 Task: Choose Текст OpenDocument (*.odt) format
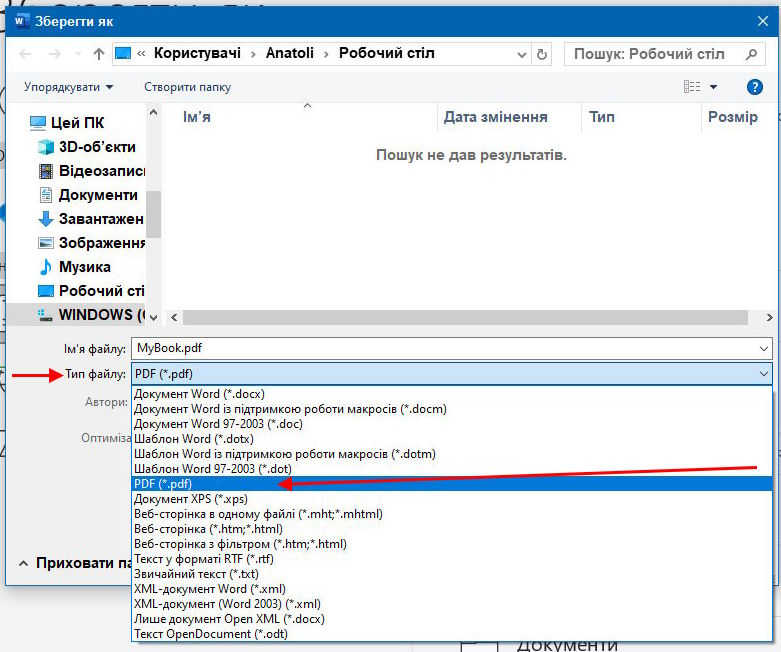(x=452, y=634)
